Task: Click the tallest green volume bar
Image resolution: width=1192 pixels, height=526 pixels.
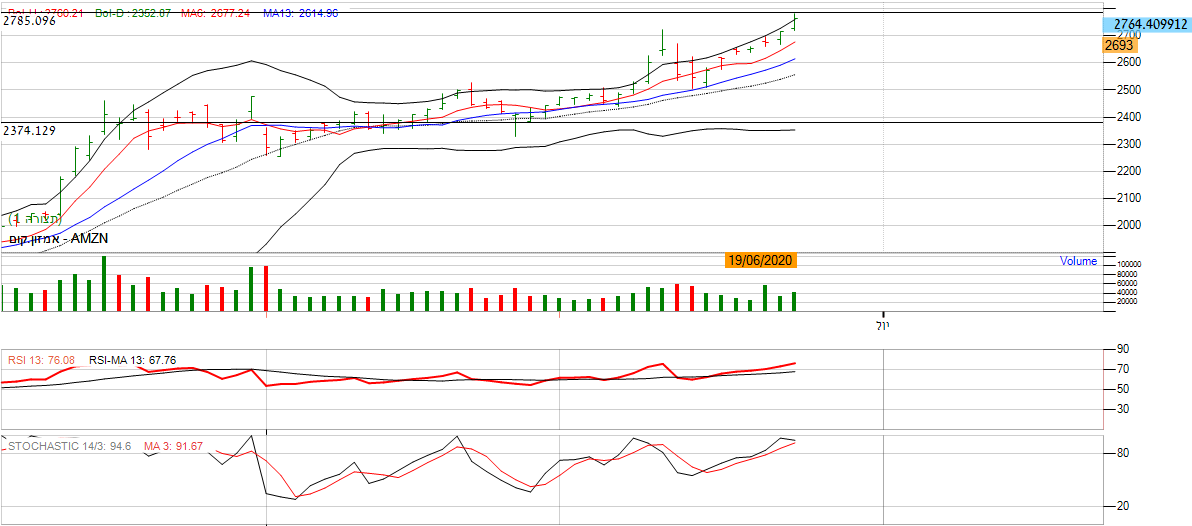Action: tap(103, 283)
